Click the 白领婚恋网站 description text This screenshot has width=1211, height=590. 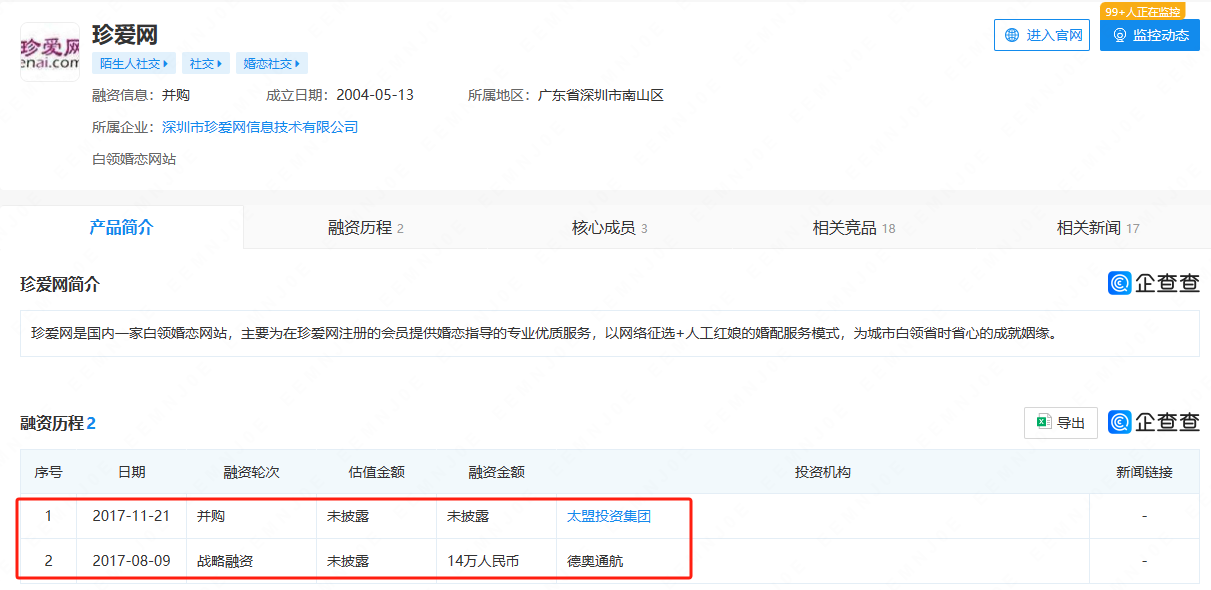point(134,159)
